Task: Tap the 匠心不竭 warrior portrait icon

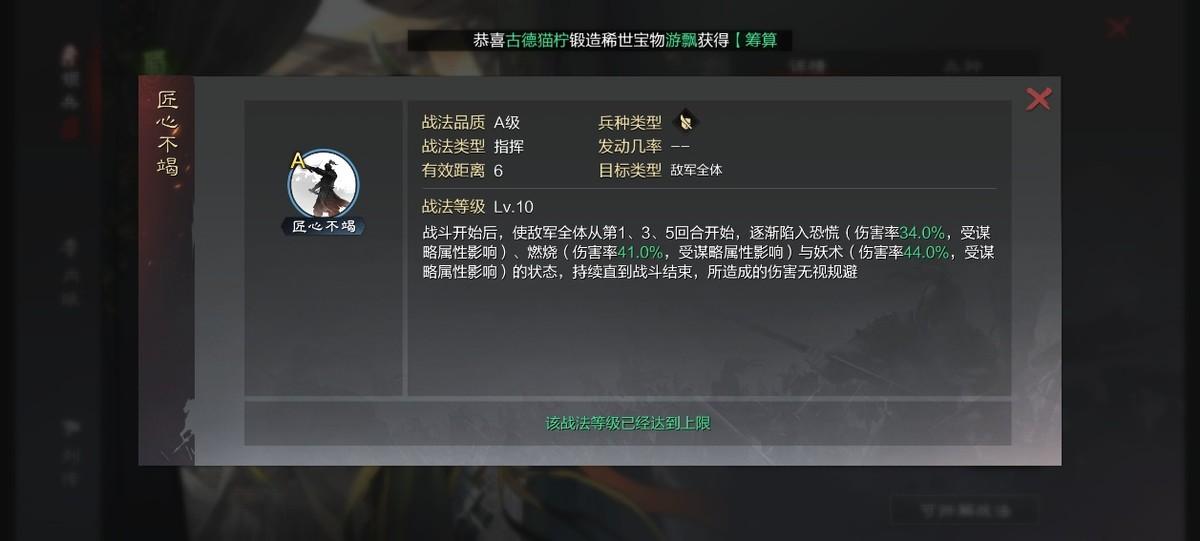Action: (323, 183)
